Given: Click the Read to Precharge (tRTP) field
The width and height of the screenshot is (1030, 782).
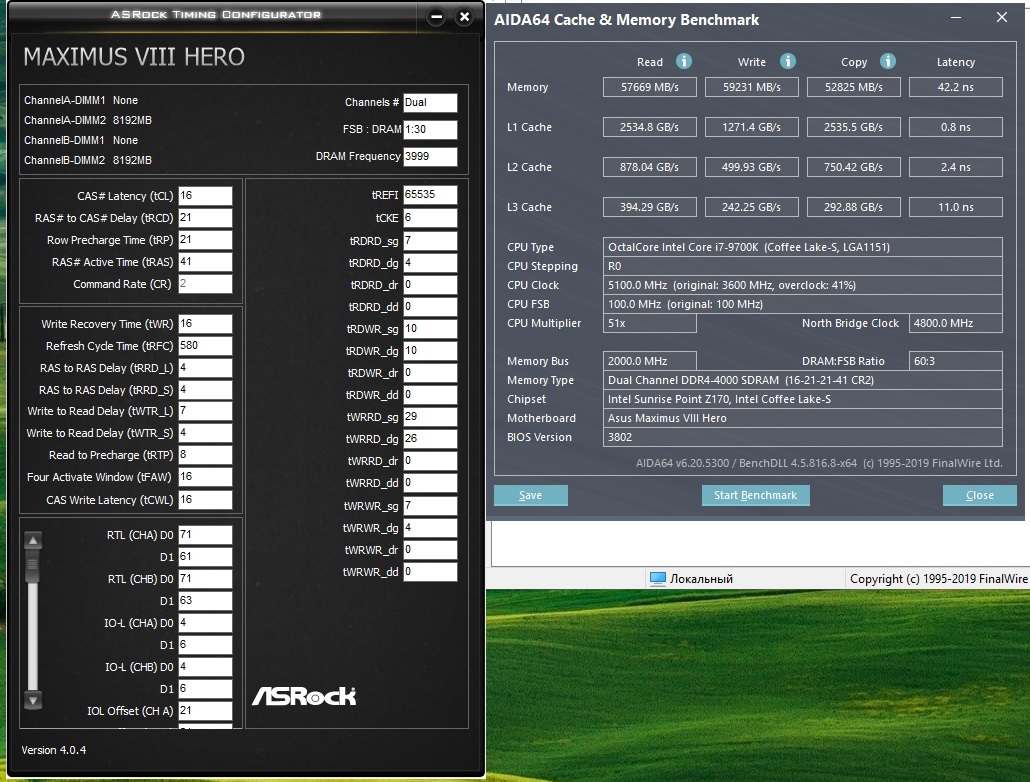Looking at the screenshot, I should (x=205, y=455).
